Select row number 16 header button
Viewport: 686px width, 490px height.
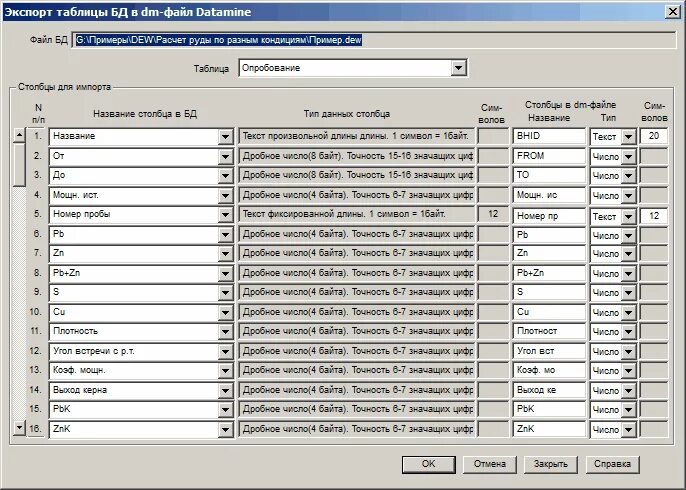click(x=36, y=429)
